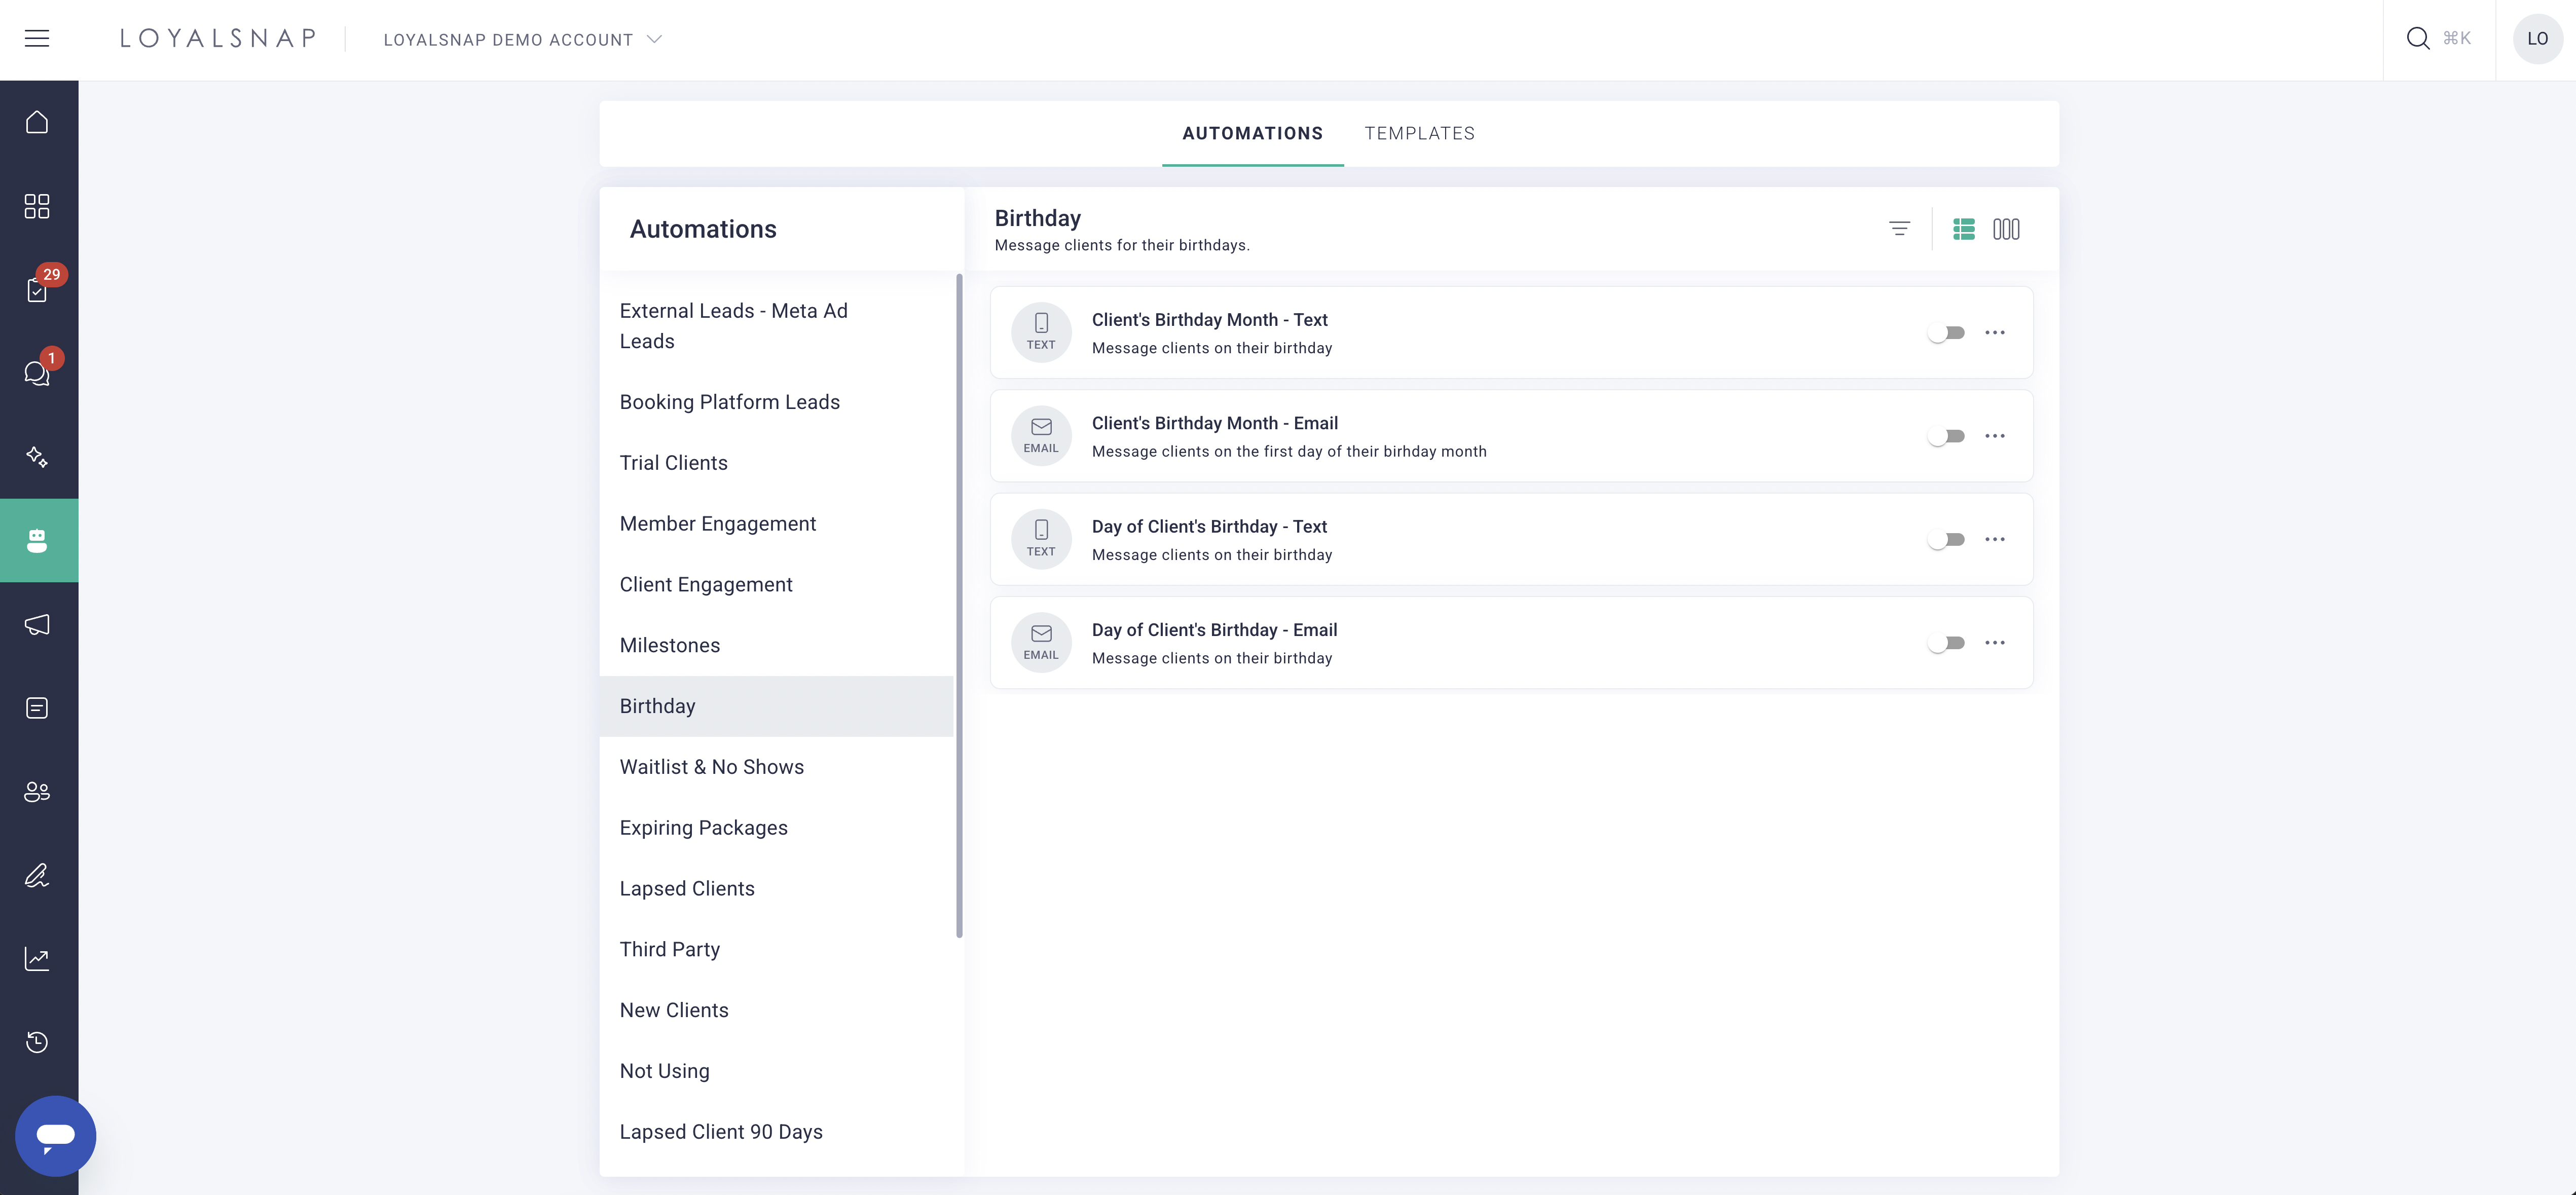Image resolution: width=2576 pixels, height=1195 pixels.
Task: Open the dashboard grid icon
Action: [x=37, y=206]
